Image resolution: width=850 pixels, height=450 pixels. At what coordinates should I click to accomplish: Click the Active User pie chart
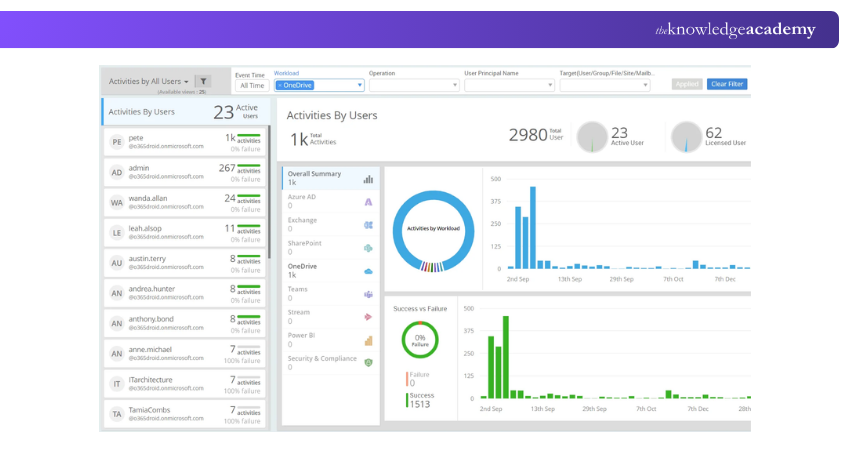[592, 137]
